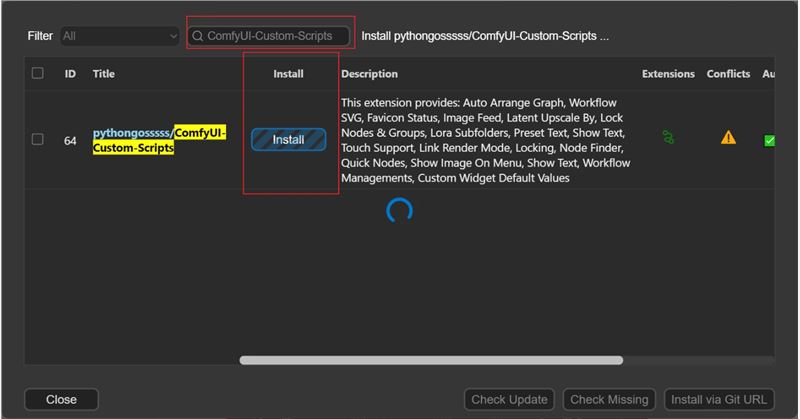Click the extension description text
The image size is (800, 419).
pos(486,140)
